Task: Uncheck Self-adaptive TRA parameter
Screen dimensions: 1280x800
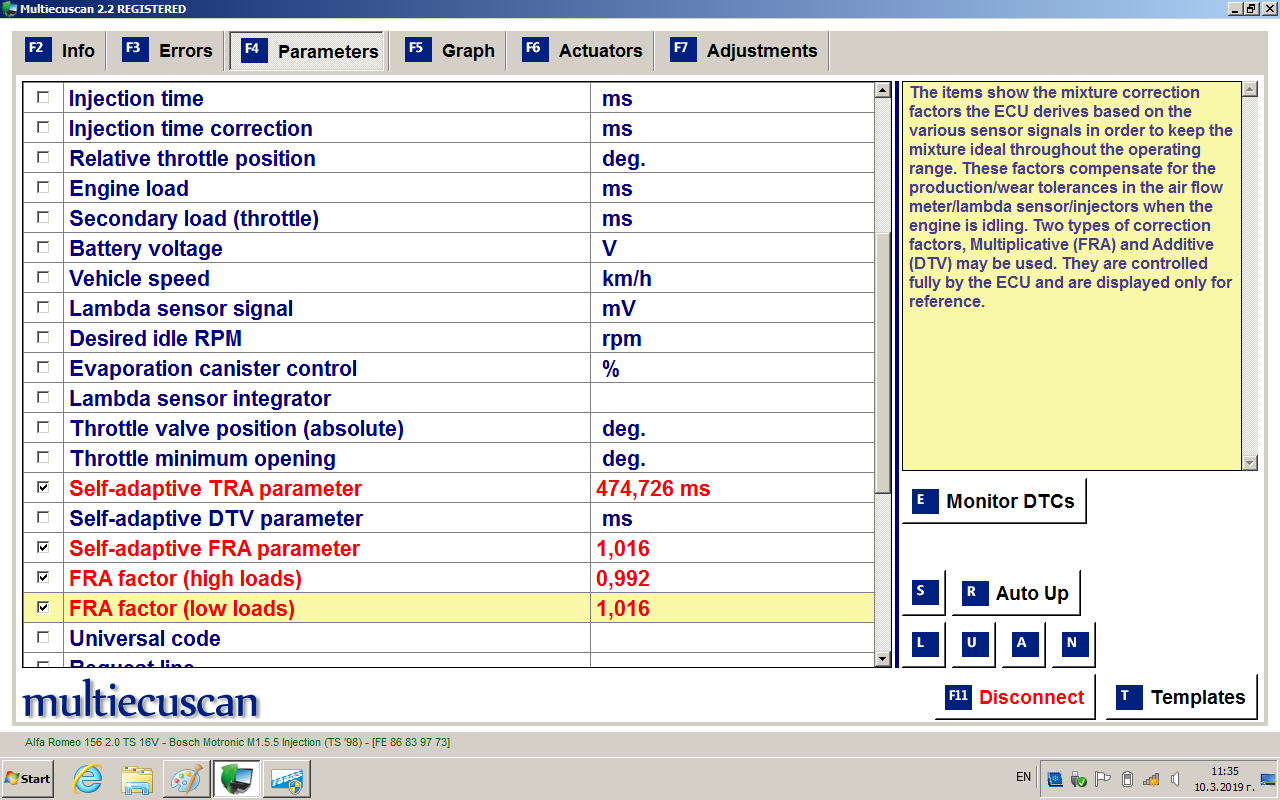Action: click(x=43, y=488)
